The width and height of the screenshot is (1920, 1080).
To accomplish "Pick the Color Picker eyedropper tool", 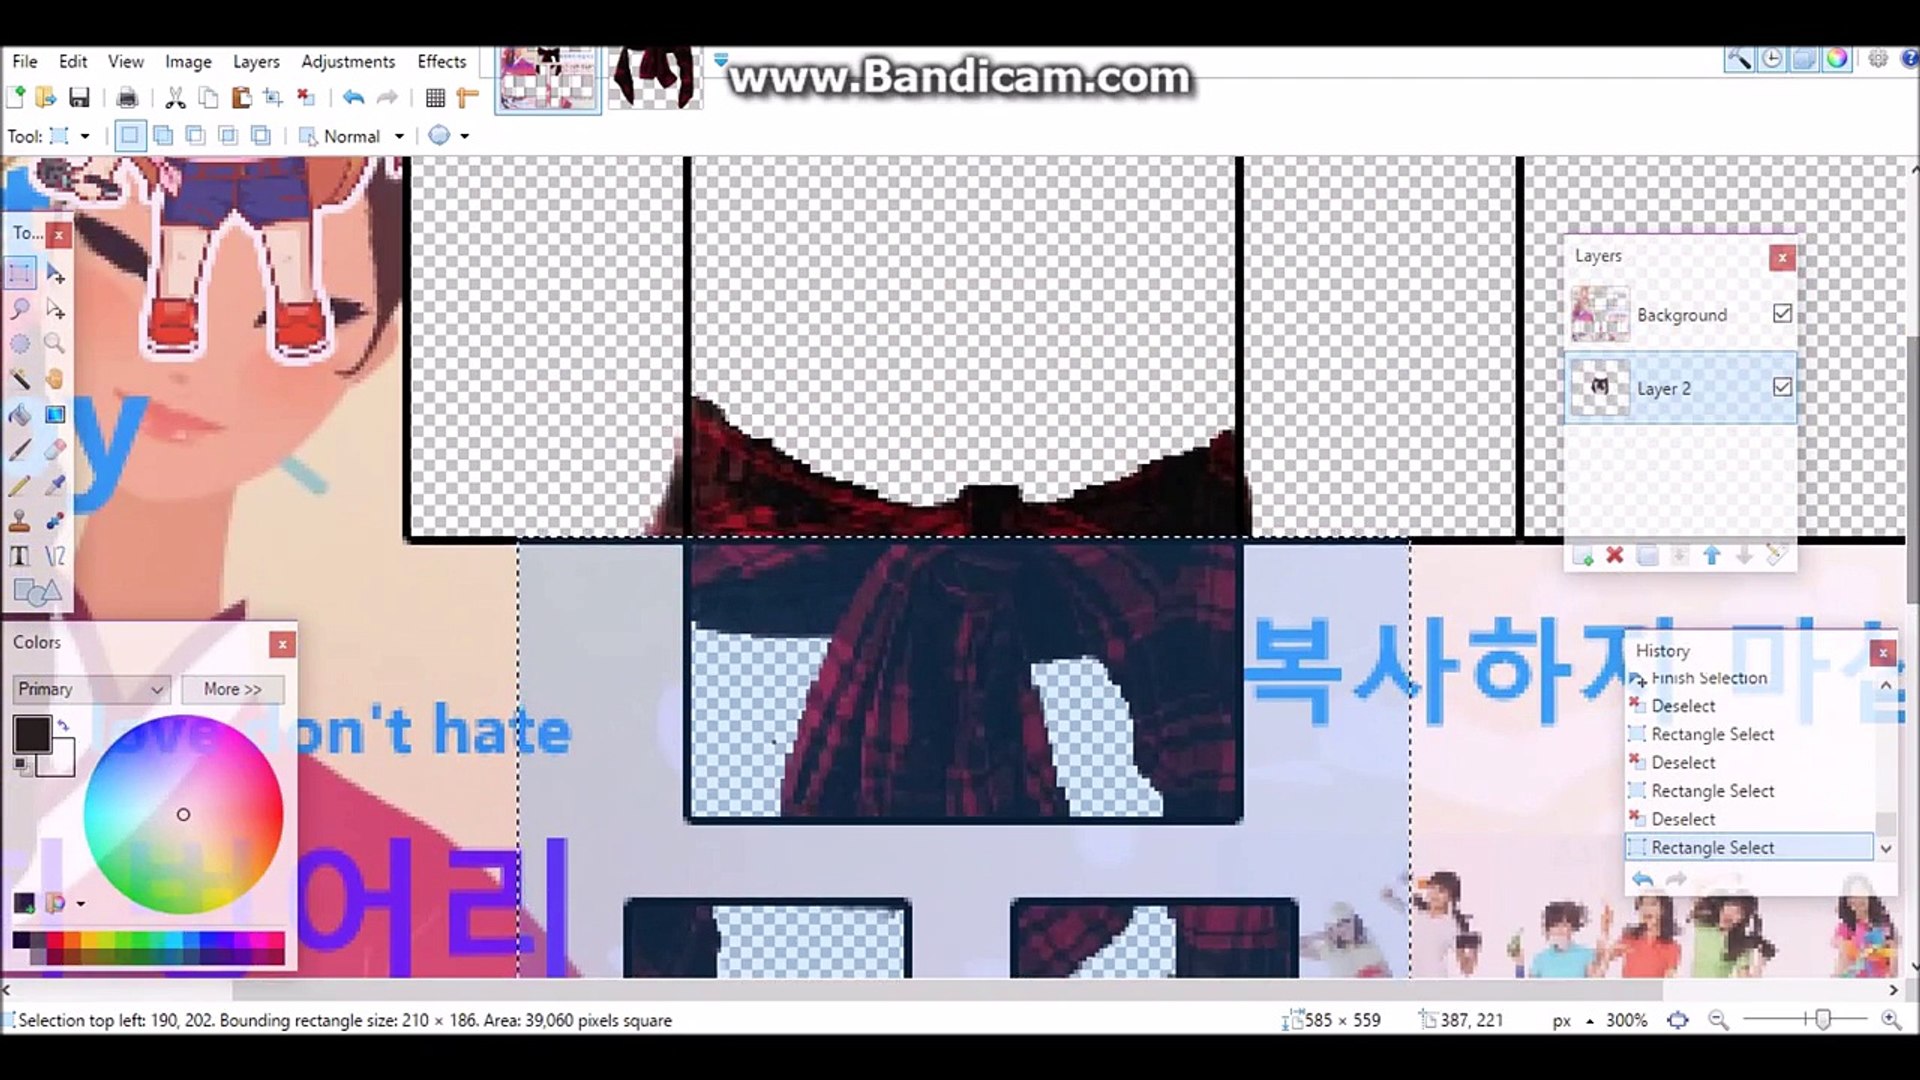I will tap(55, 485).
